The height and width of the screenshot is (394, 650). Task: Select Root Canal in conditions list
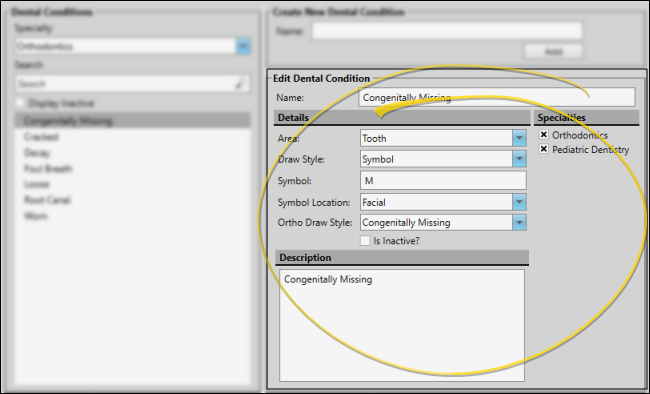coord(133,200)
